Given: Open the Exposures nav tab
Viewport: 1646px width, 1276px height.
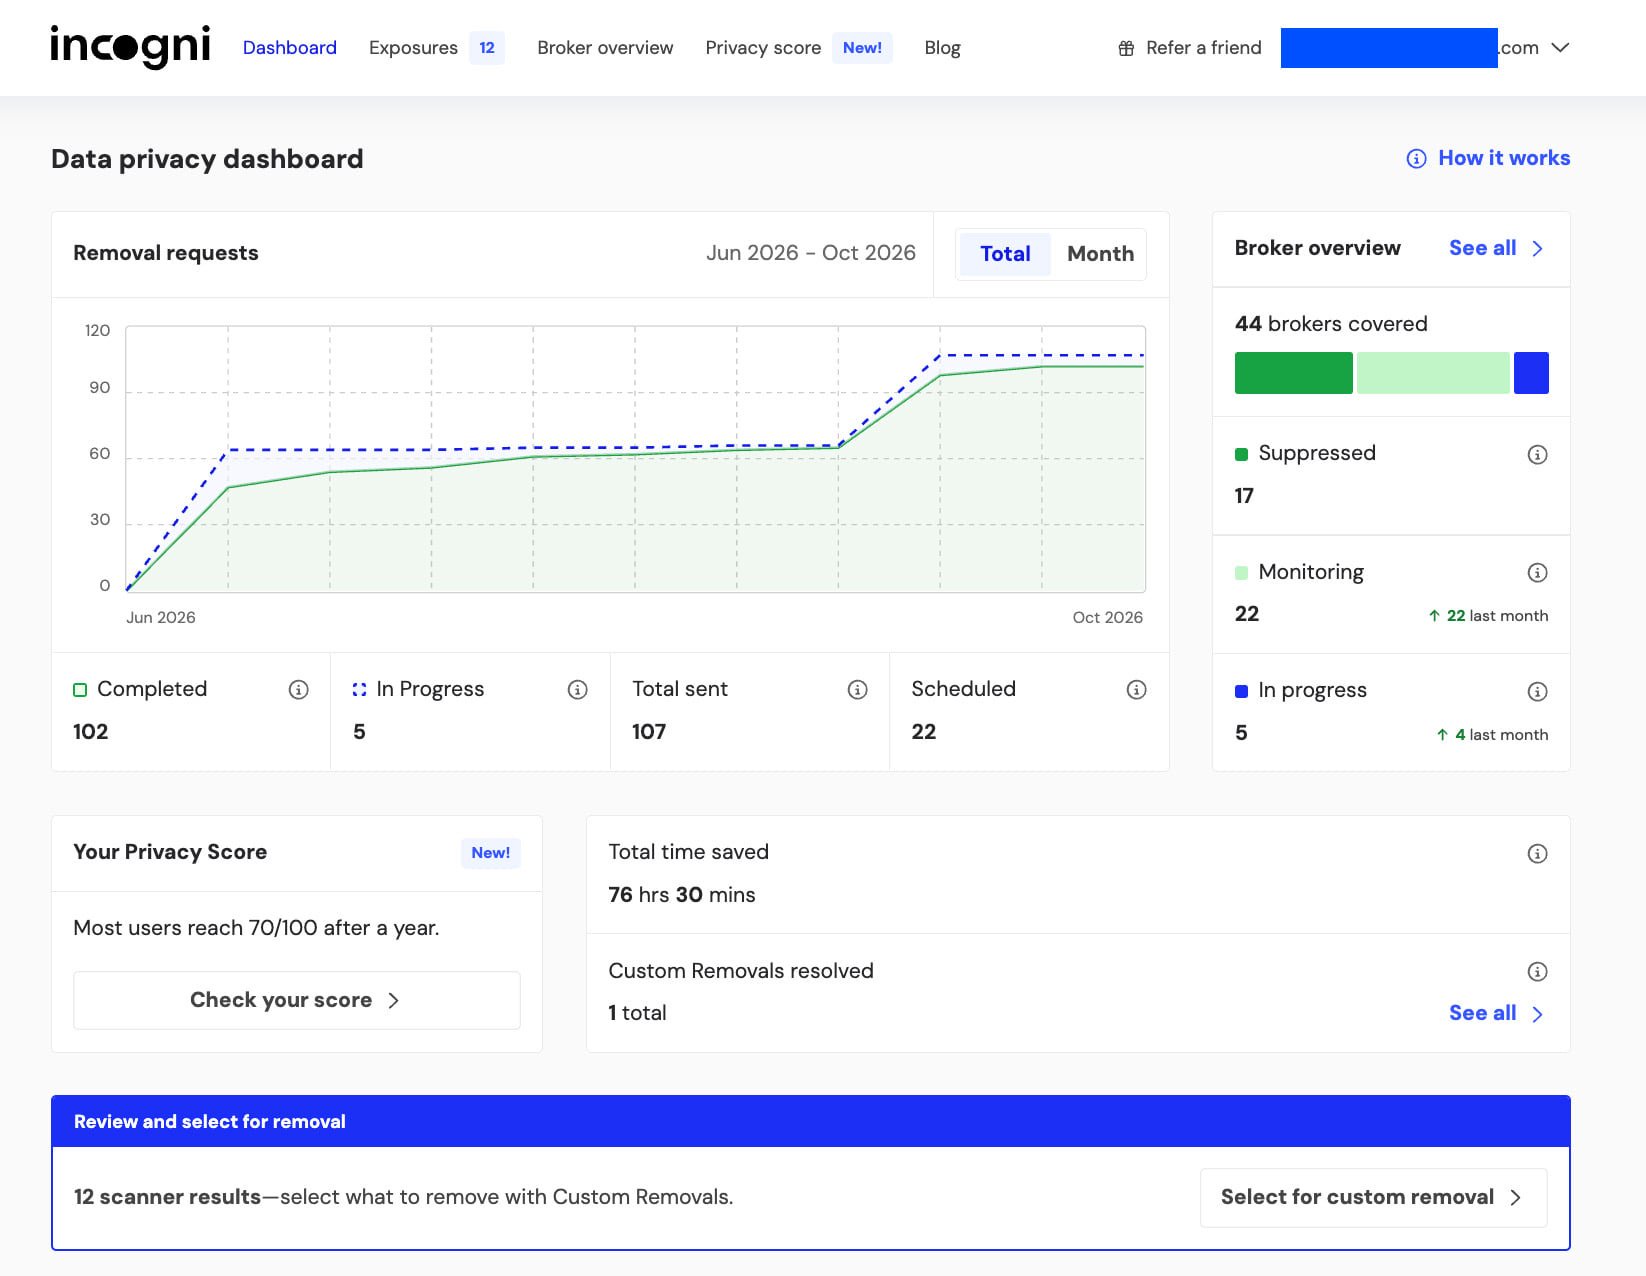Looking at the screenshot, I should (x=413, y=48).
